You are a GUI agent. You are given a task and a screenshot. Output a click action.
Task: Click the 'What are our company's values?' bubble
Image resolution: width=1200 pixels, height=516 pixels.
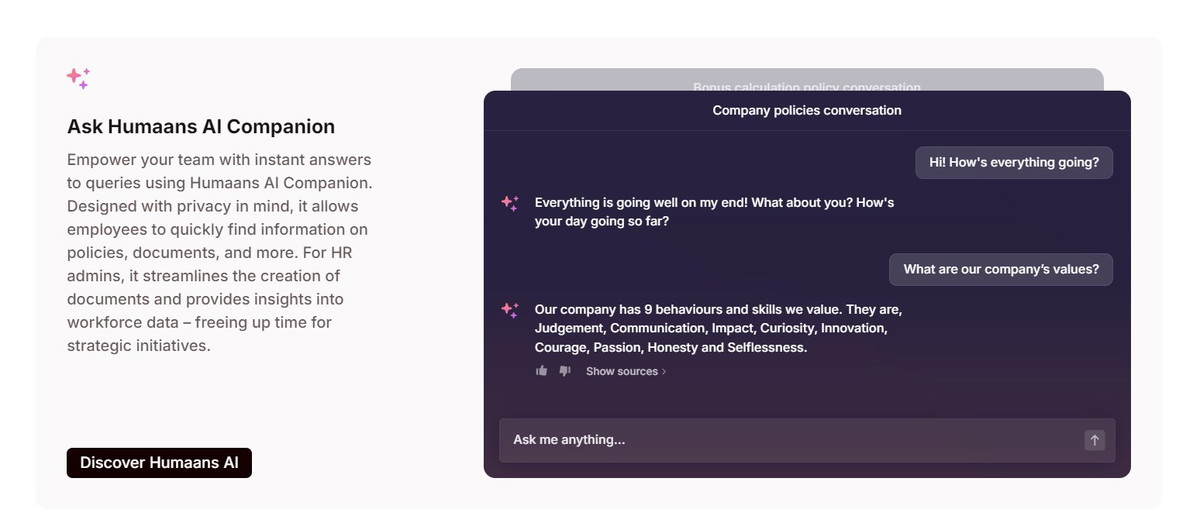(1000, 269)
